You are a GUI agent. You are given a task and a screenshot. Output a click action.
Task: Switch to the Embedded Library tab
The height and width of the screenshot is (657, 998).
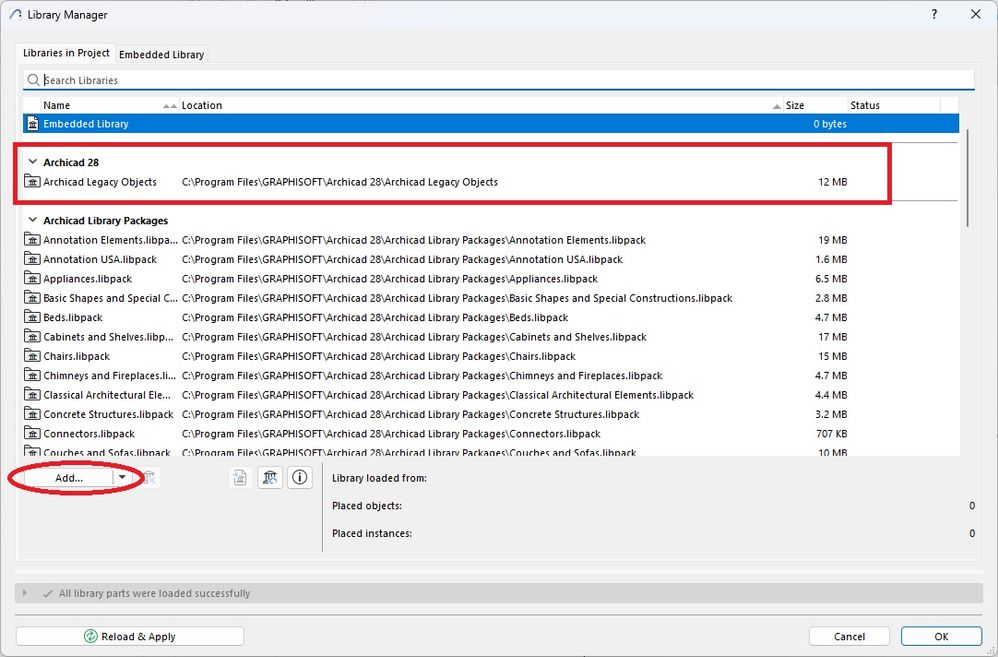click(x=162, y=55)
